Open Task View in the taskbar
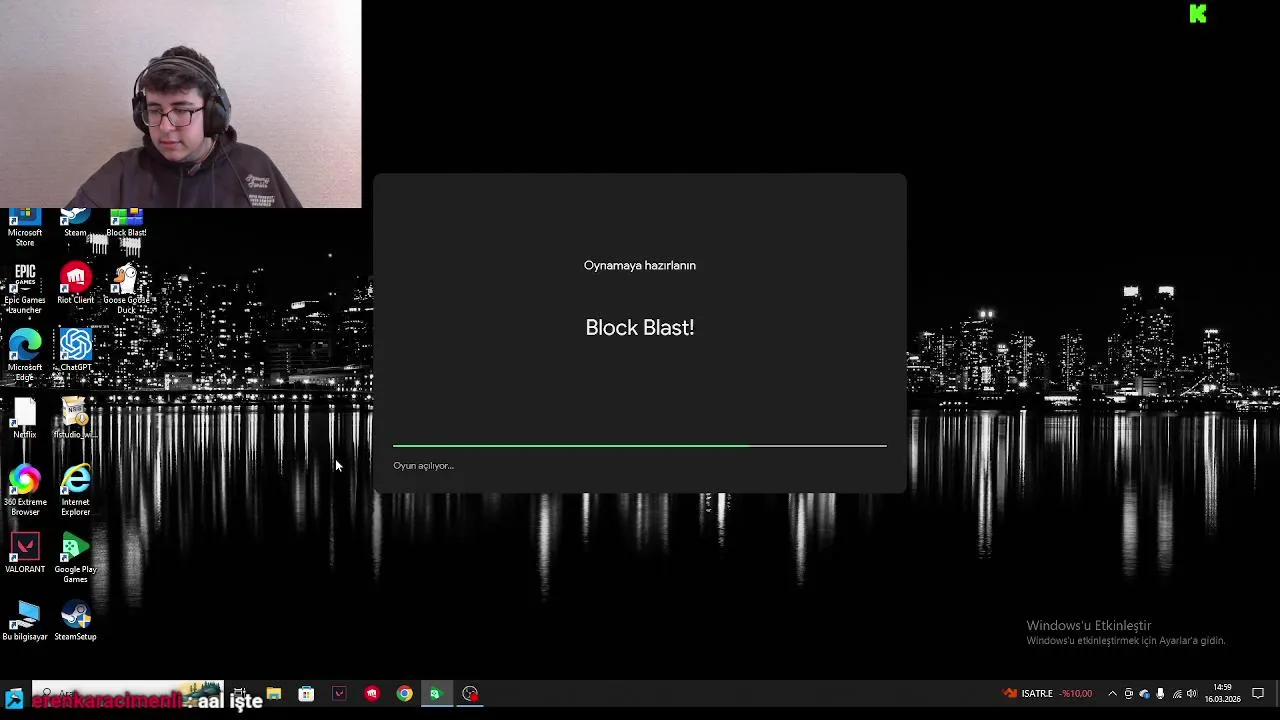The width and height of the screenshot is (1280, 720). pos(240,694)
